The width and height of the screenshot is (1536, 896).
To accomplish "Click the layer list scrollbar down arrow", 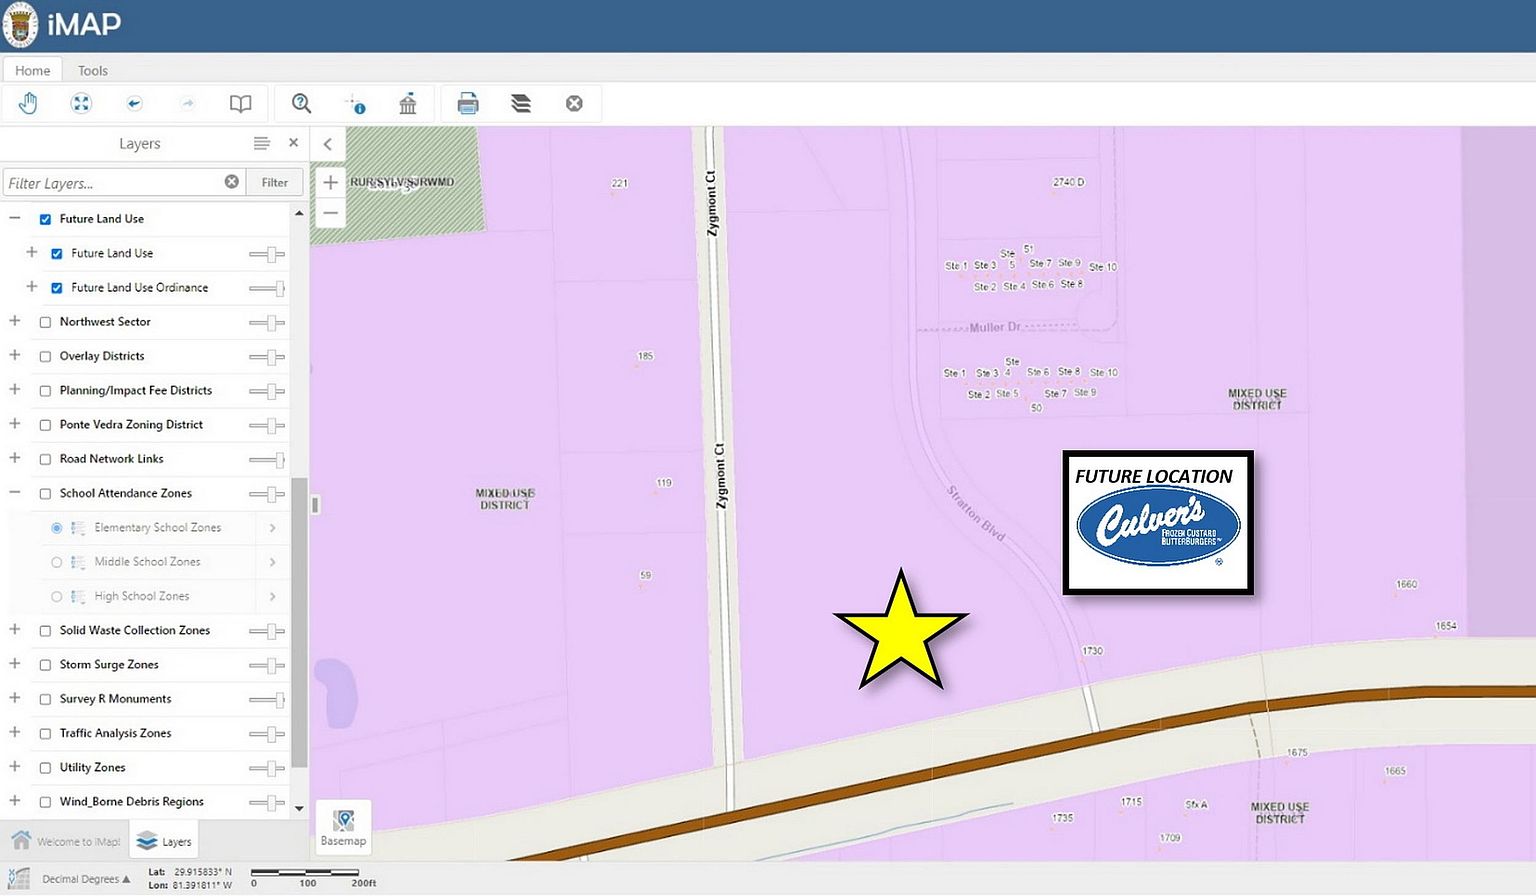I will [299, 808].
